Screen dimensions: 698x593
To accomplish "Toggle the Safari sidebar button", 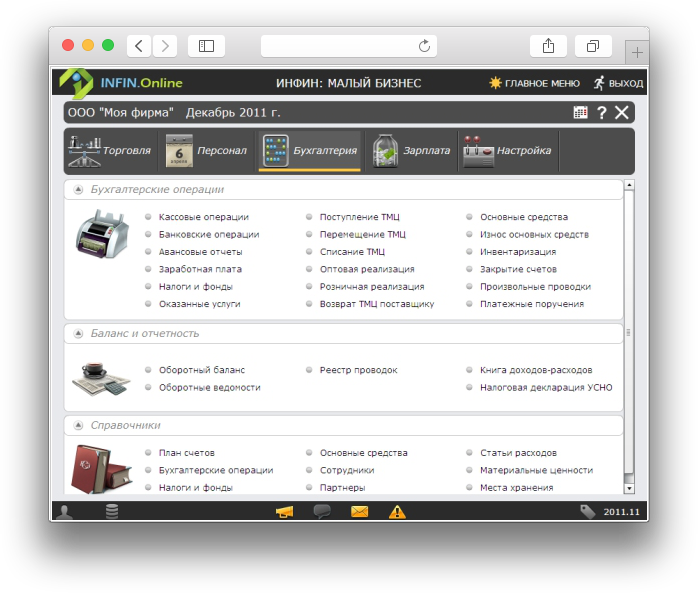I will click(206, 46).
